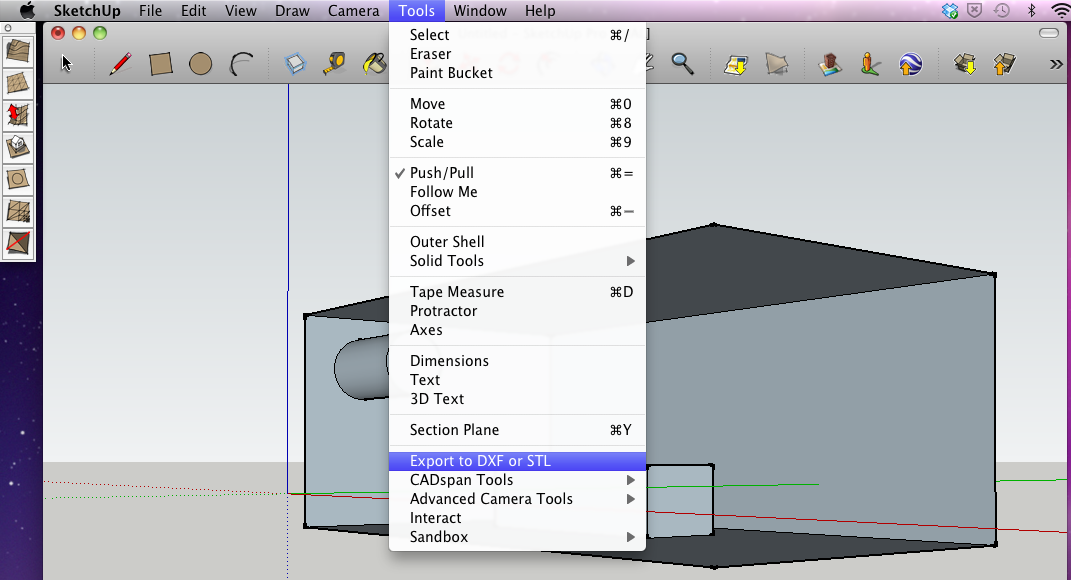
Task: Expand the Sandbox submenu
Action: (x=517, y=537)
